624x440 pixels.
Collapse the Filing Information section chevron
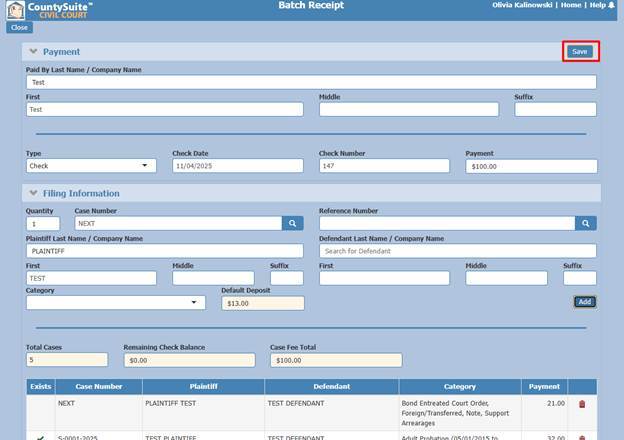coord(33,193)
